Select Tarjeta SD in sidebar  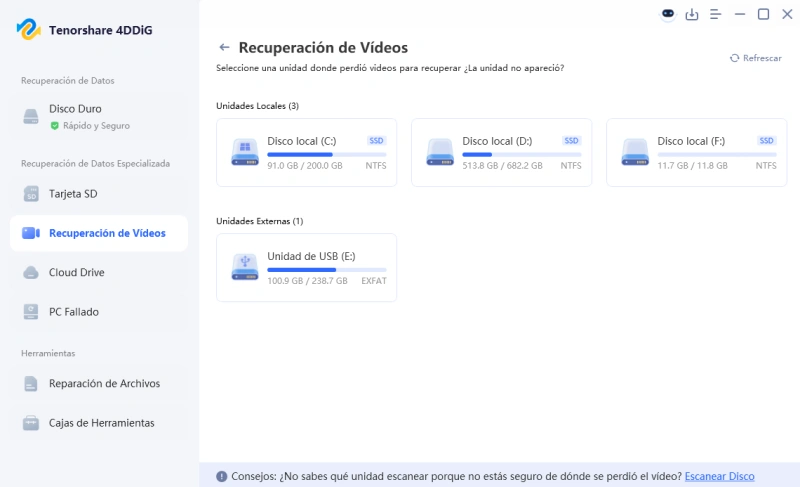coord(99,194)
